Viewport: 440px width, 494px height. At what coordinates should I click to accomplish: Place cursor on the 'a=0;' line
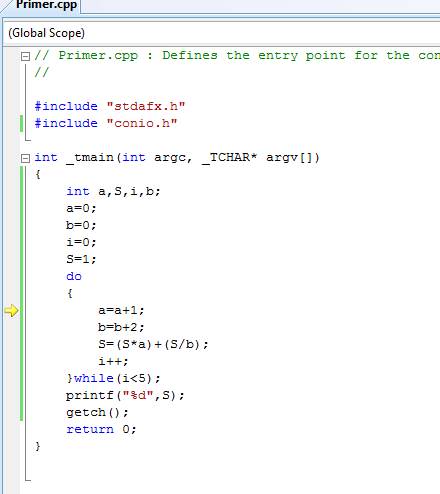[x=81, y=209]
